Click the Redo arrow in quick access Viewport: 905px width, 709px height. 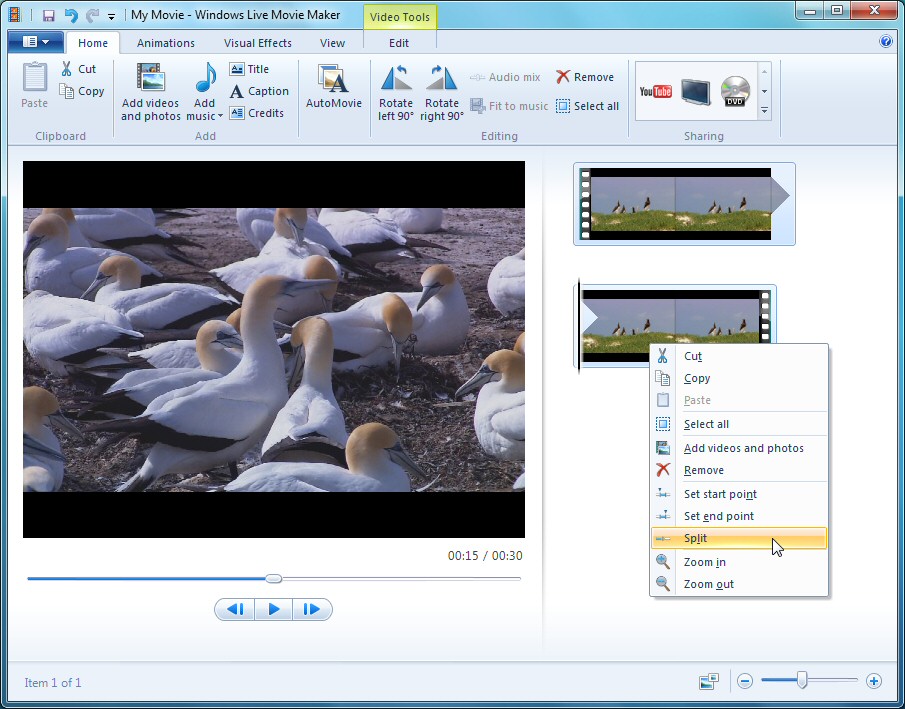tap(92, 16)
